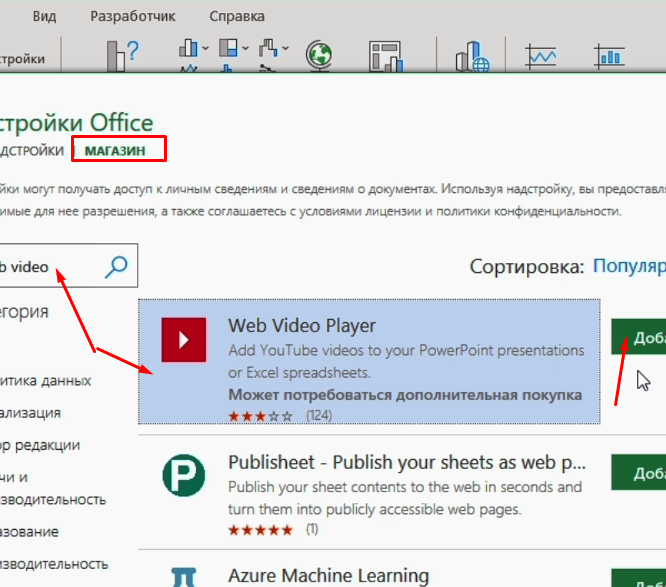Open the Вид ribbon tab
The image size is (666, 587).
pos(44,16)
